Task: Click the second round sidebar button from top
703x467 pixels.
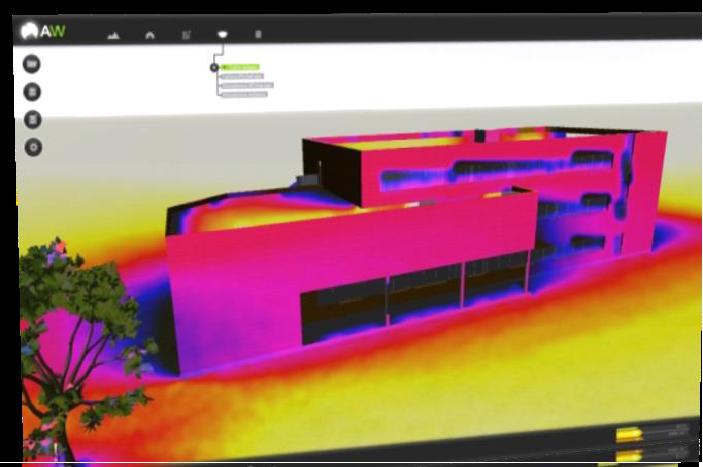Action: point(32,92)
